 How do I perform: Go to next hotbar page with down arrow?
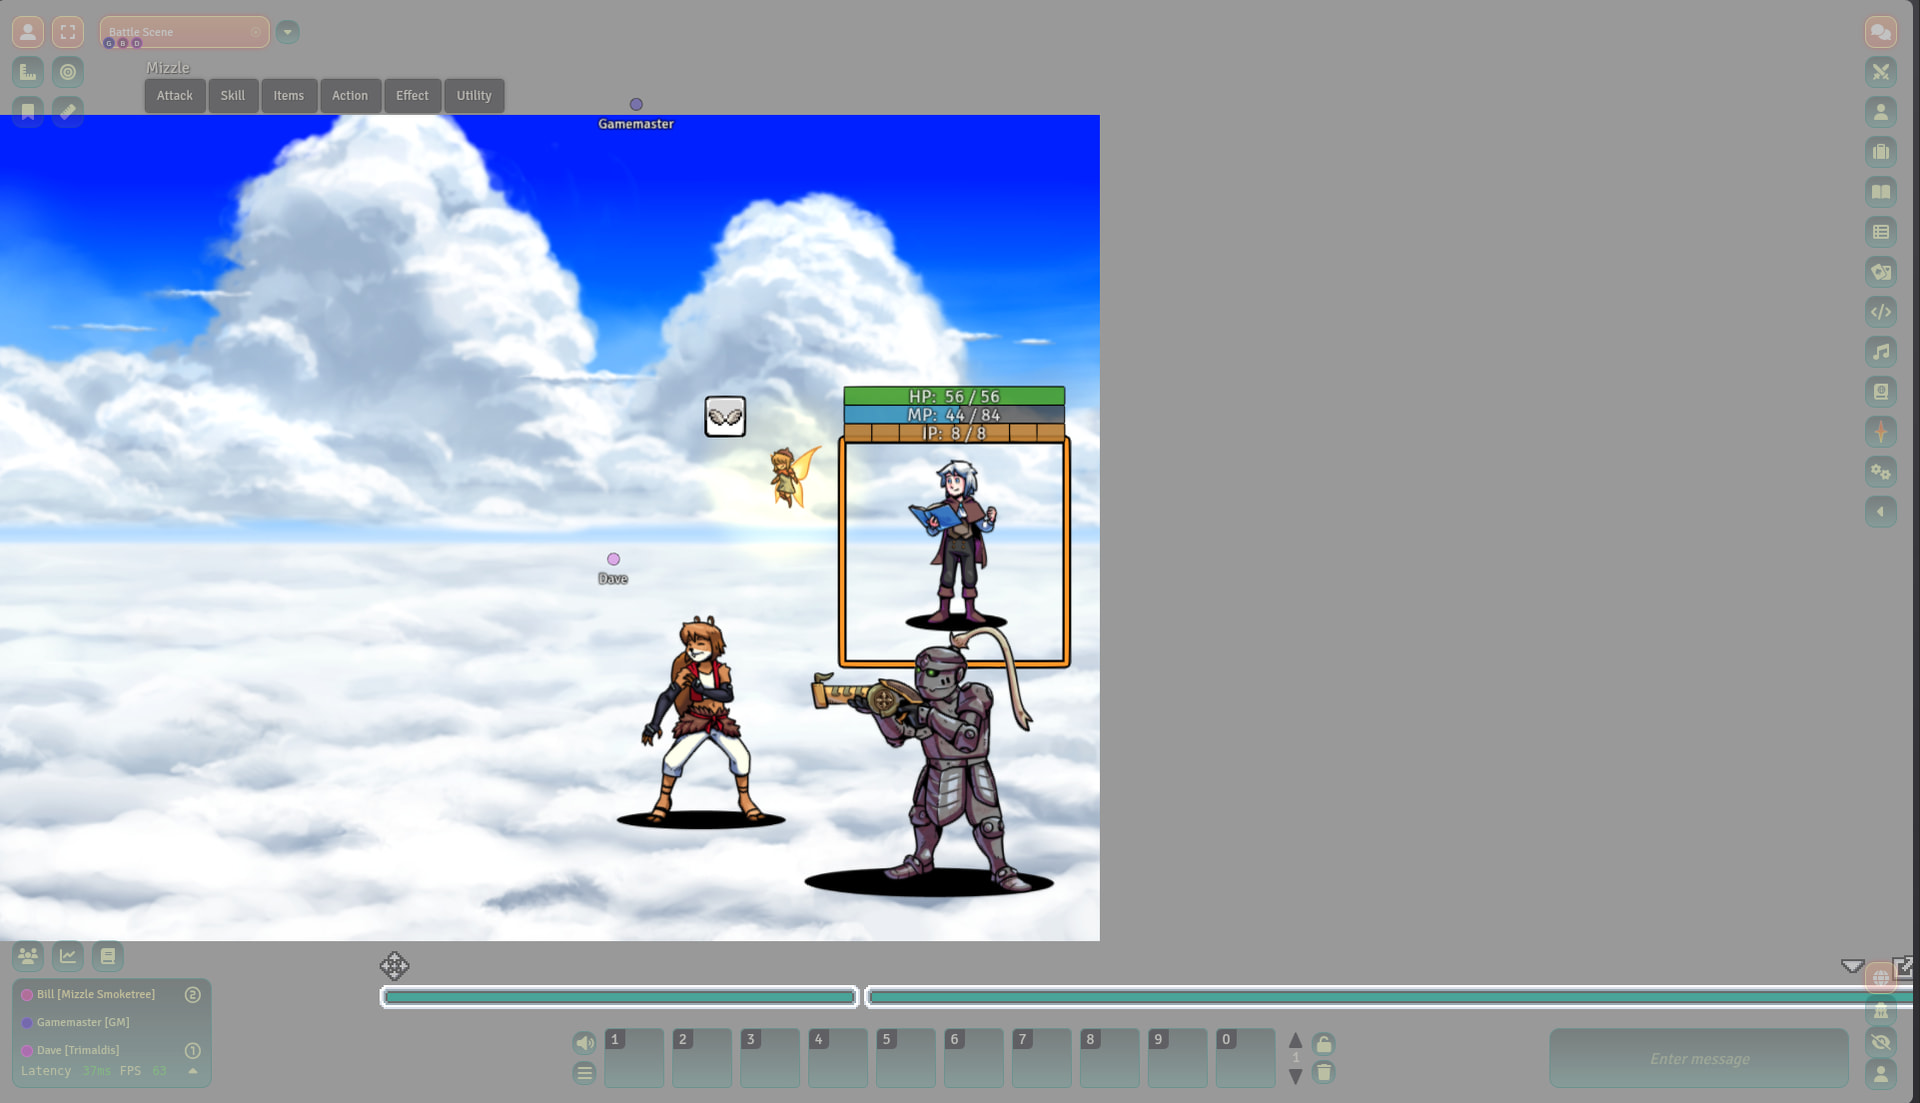1295,1077
